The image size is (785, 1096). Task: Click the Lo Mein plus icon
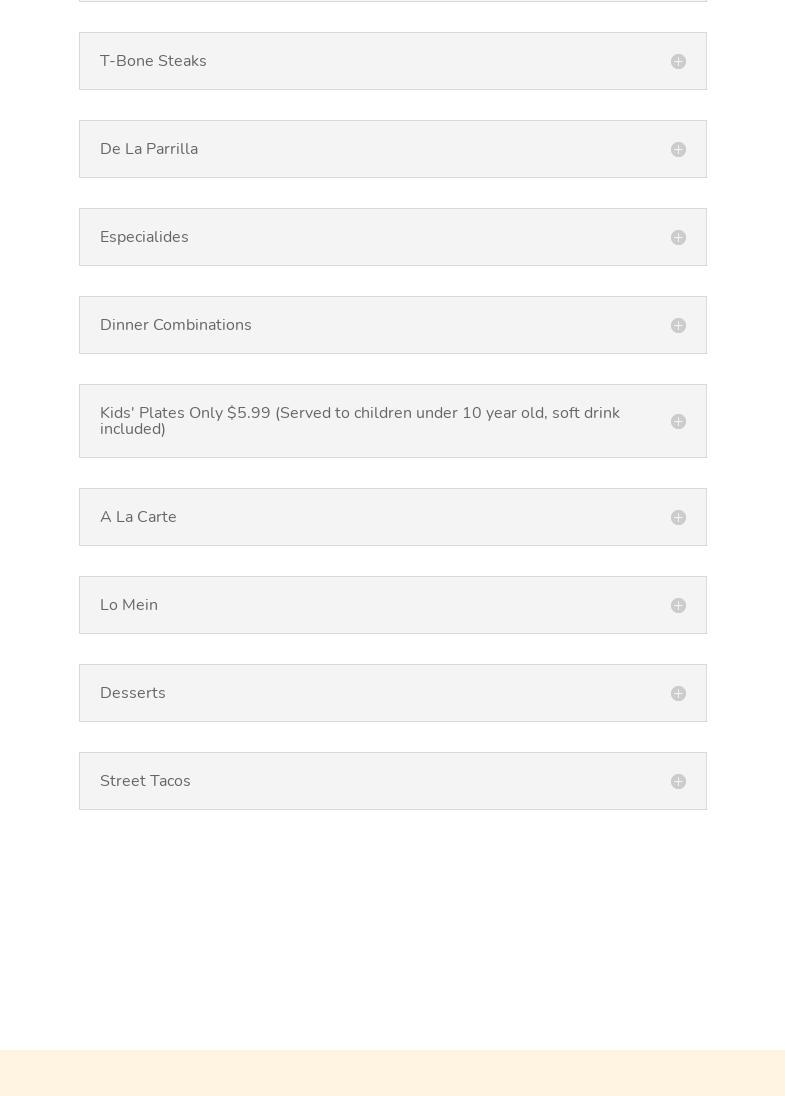point(678,606)
